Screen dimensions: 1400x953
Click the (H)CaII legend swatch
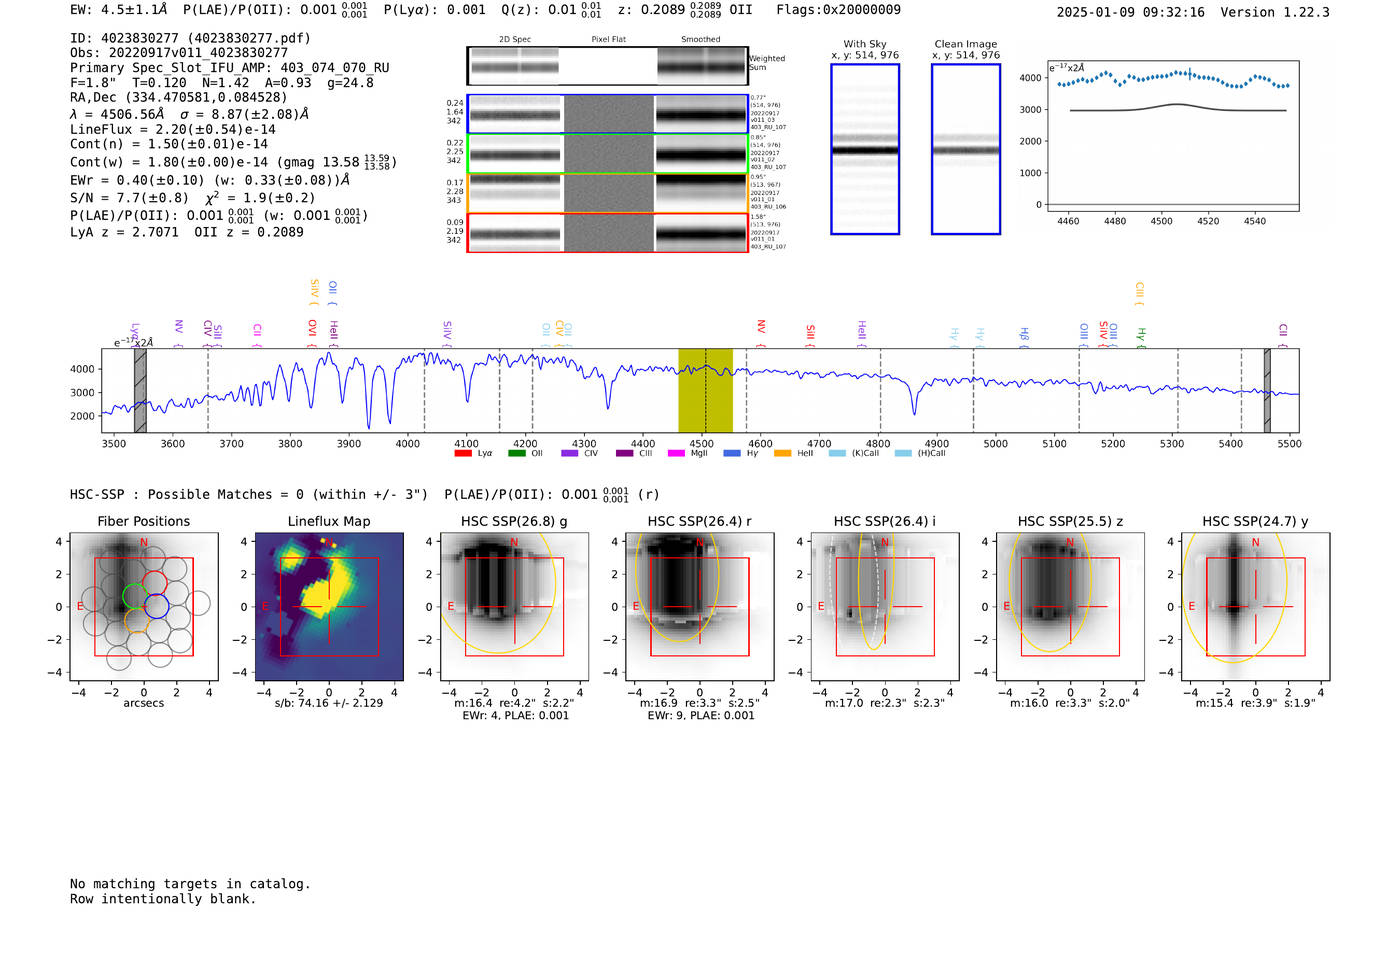903,454
